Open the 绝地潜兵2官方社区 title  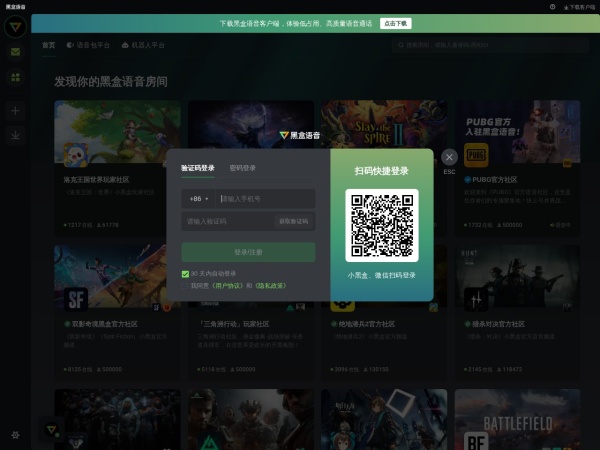tap(367, 324)
